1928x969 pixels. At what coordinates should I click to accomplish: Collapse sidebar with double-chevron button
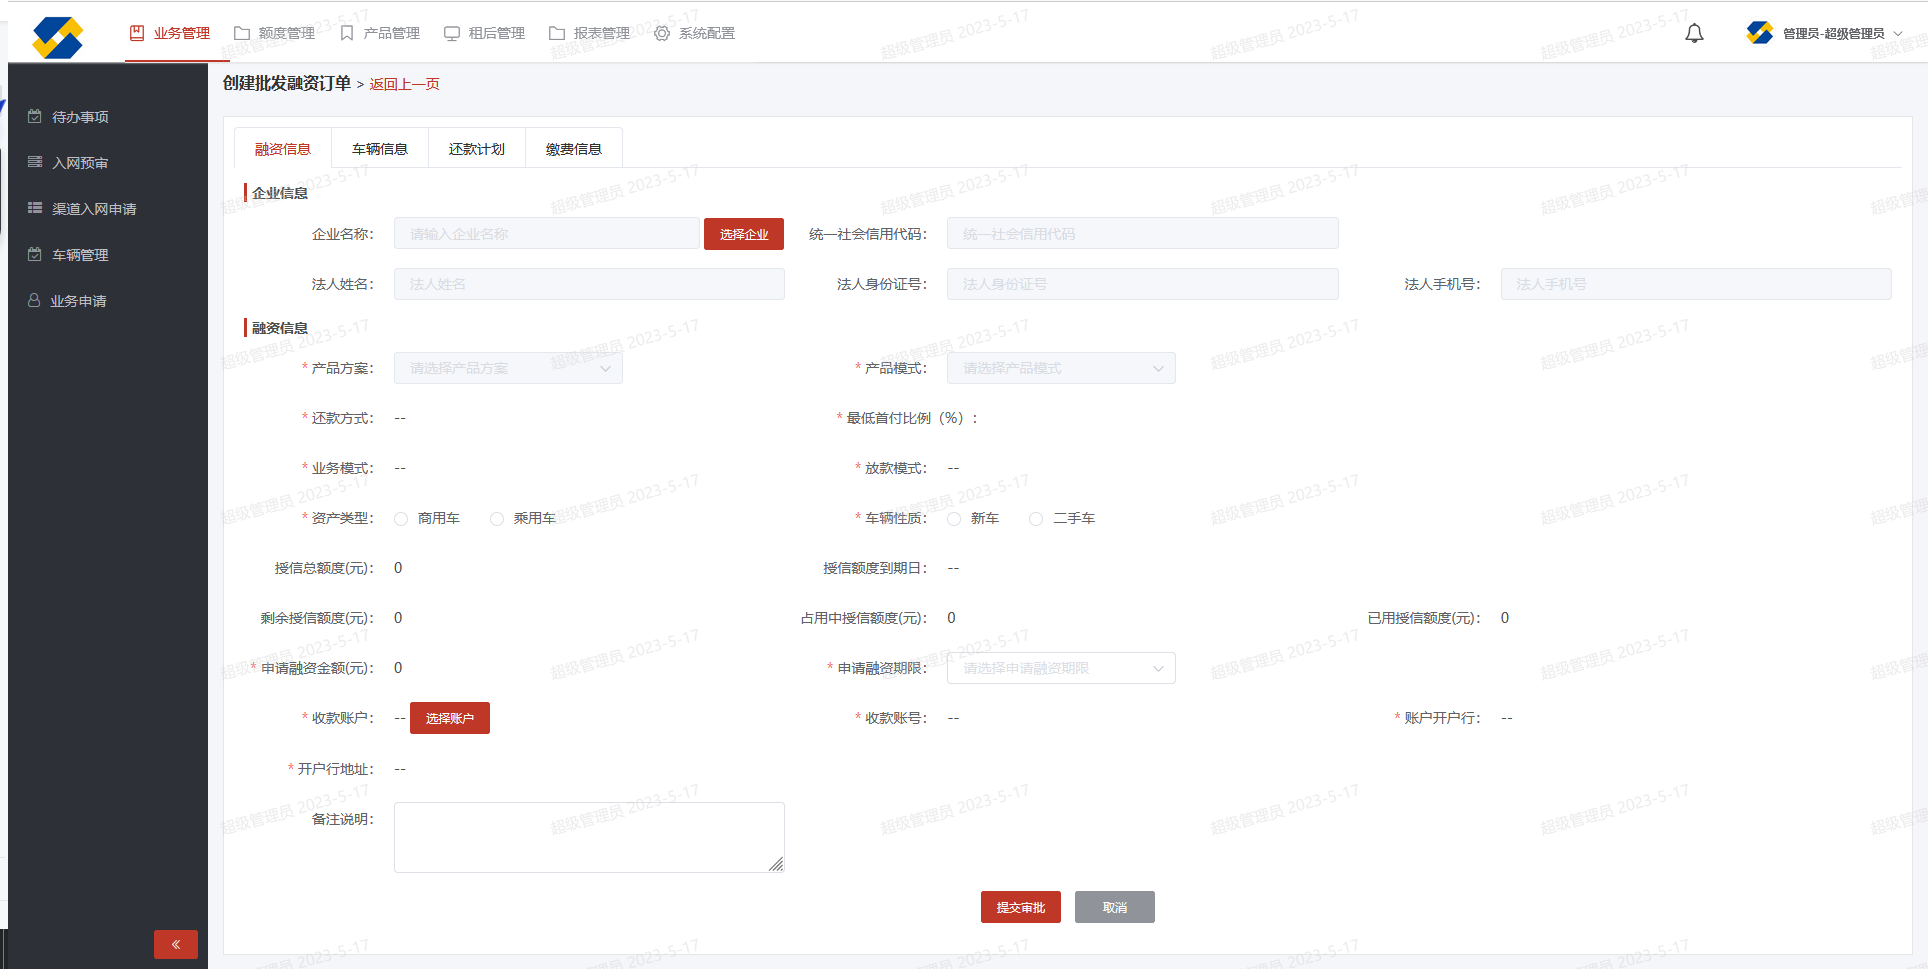pyautogui.click(x=176, y=944)
